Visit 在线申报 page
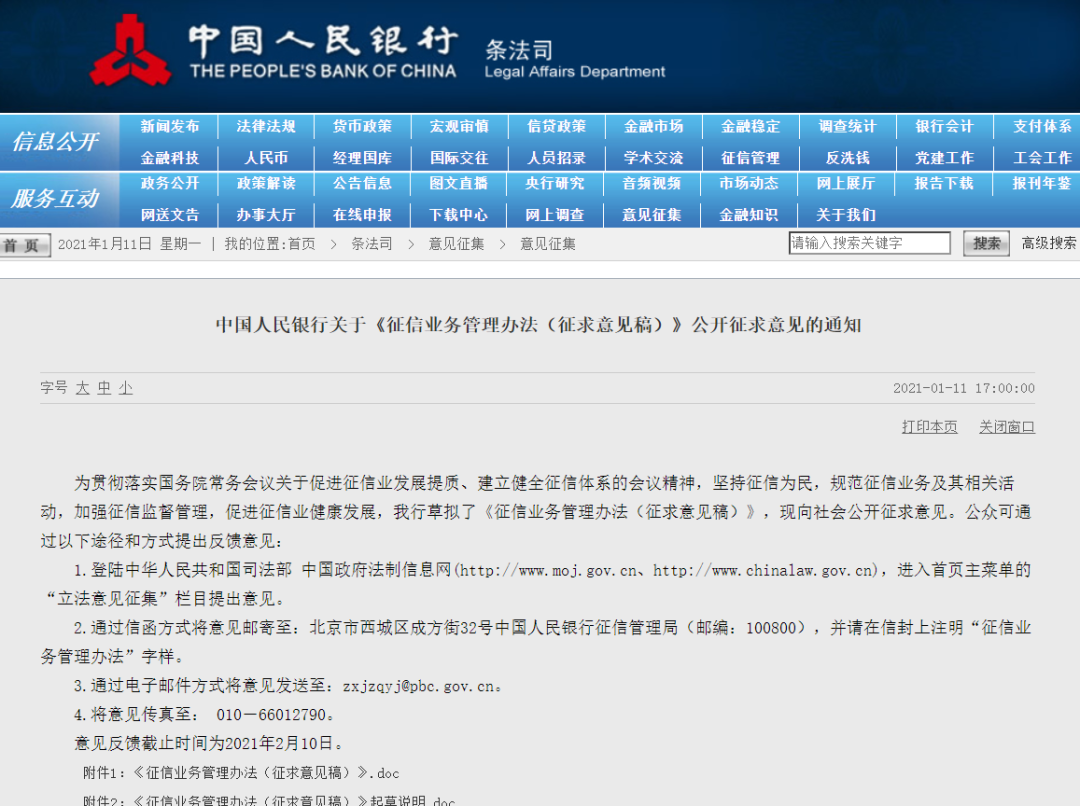The height and width of the screenshot is (806, 1080). (x=362, y=215)
